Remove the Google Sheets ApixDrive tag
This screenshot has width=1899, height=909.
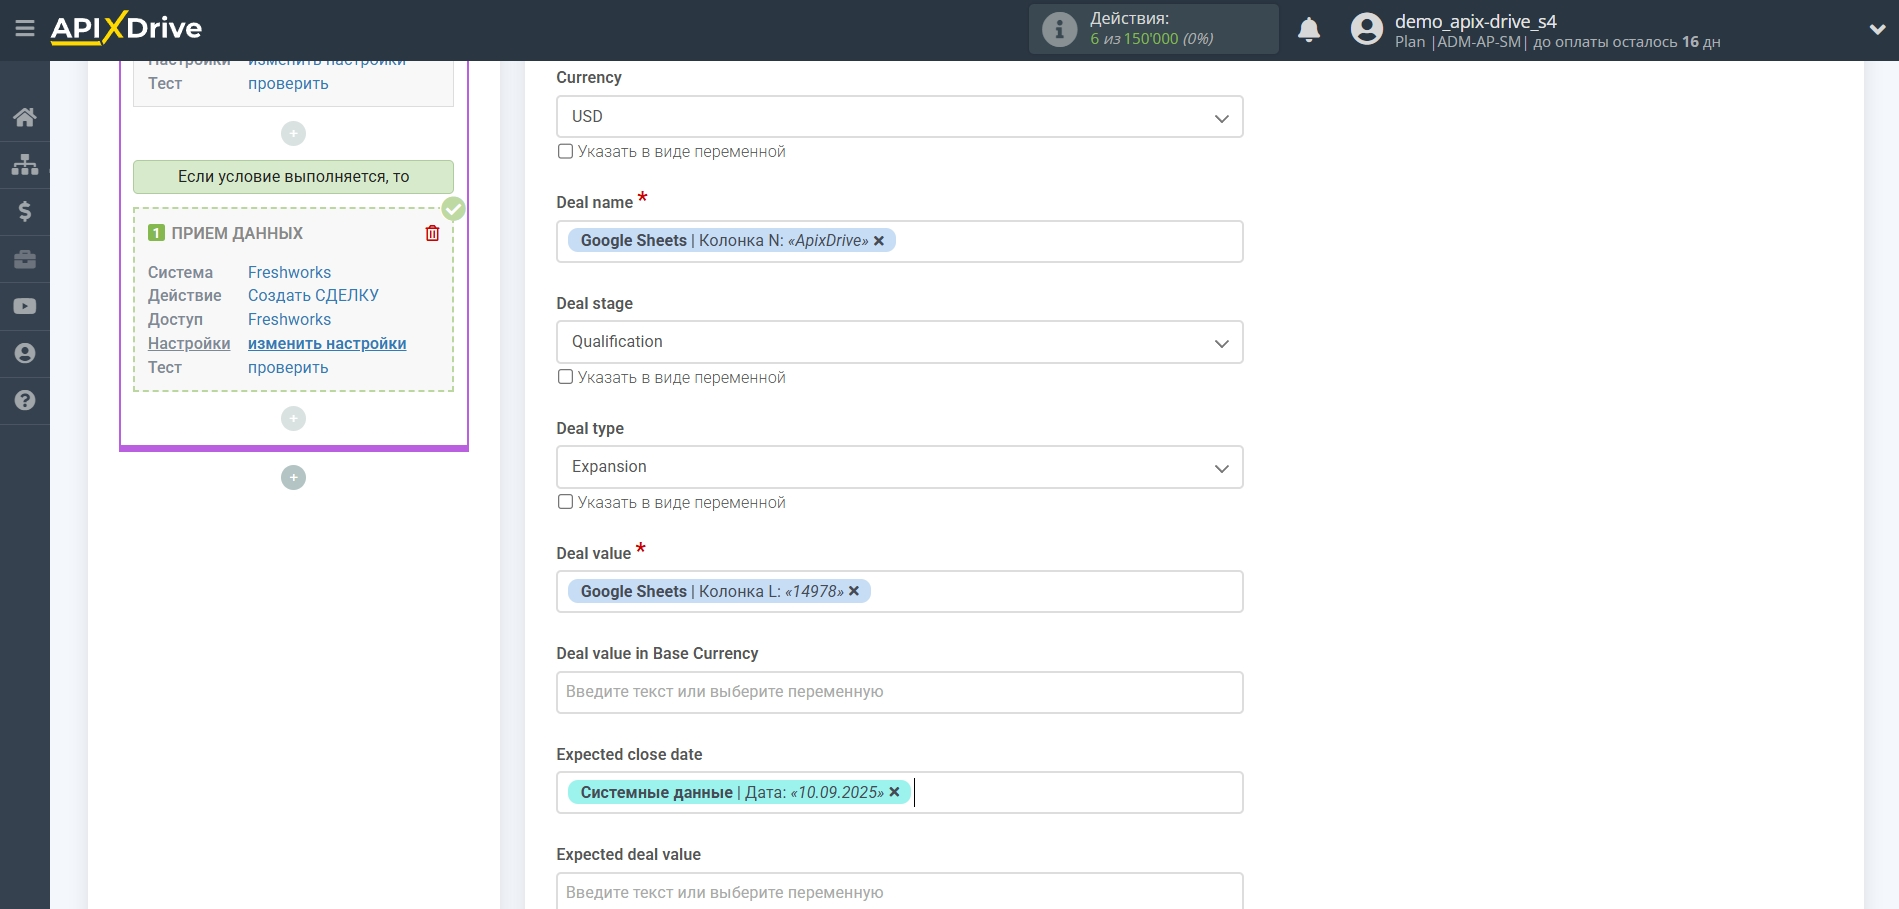coord(879,241)
